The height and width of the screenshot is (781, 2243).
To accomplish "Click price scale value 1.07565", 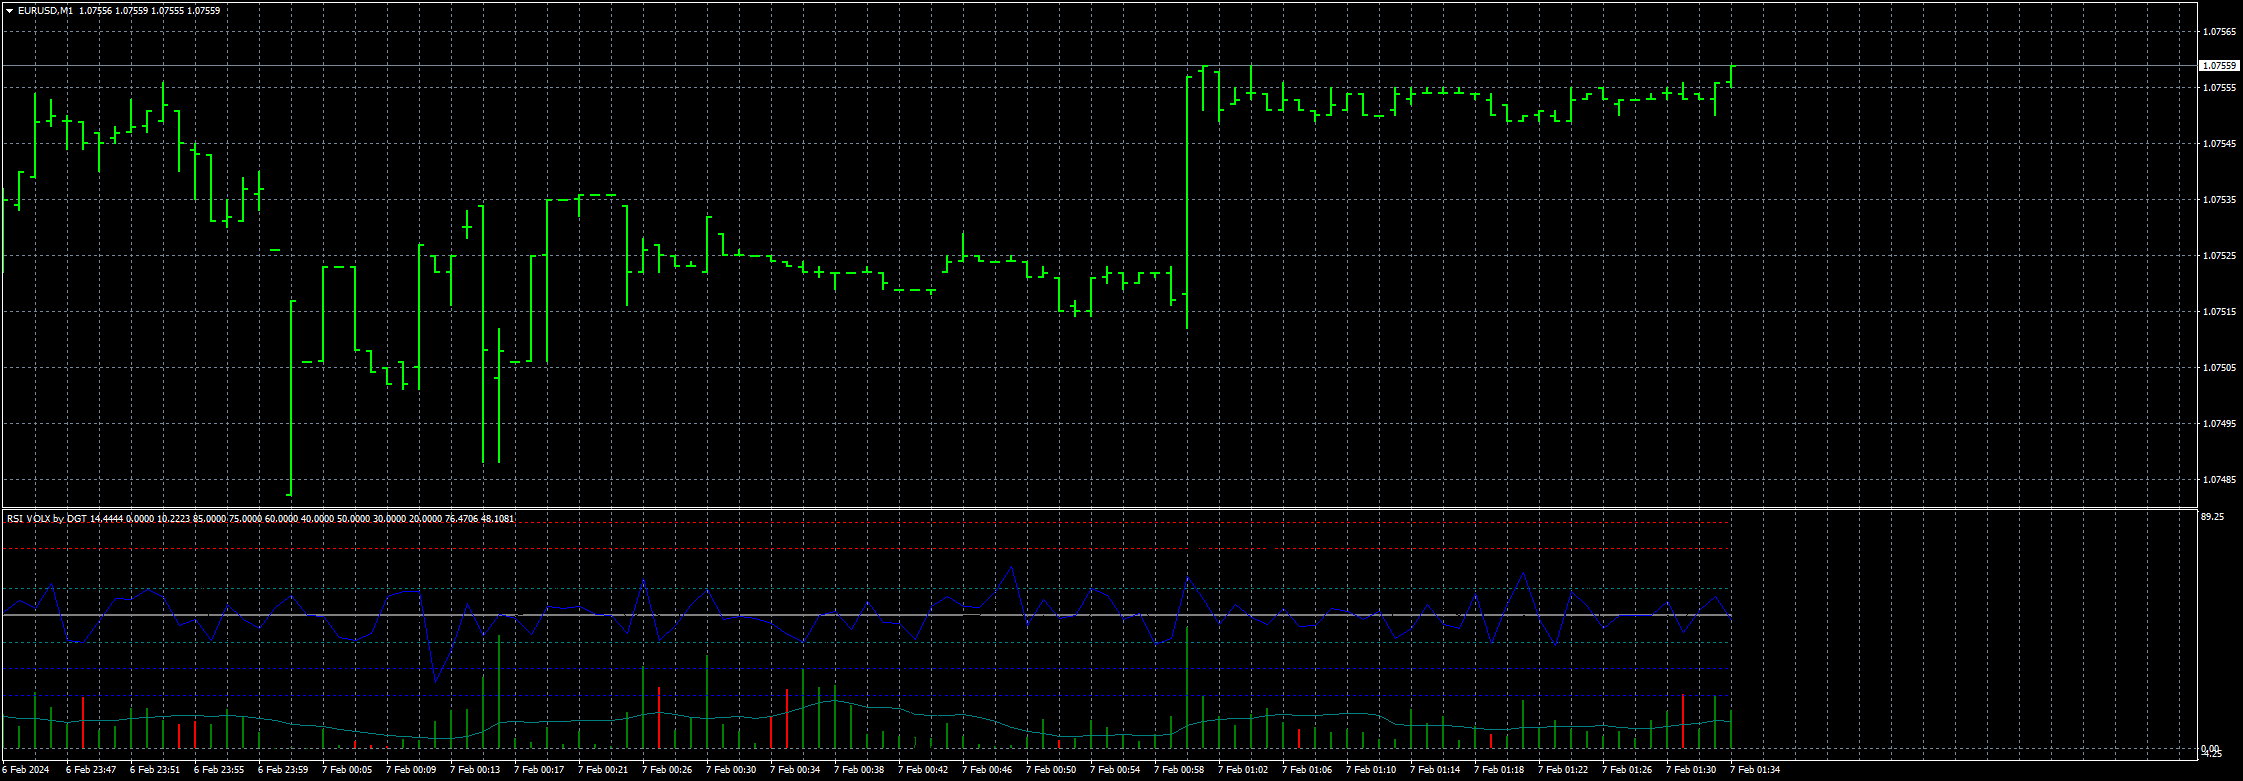I will pyautogui.click(x=2219, y=32).
